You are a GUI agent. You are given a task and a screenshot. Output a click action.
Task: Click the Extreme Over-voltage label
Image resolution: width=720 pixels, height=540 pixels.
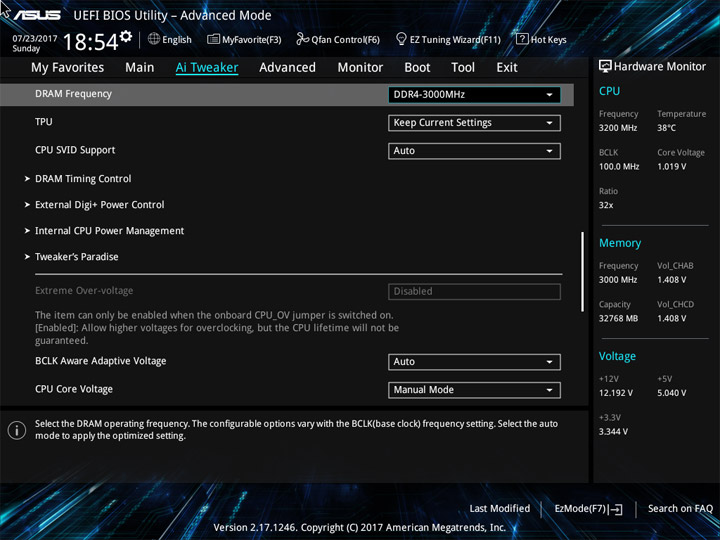(x=84, y=291)
